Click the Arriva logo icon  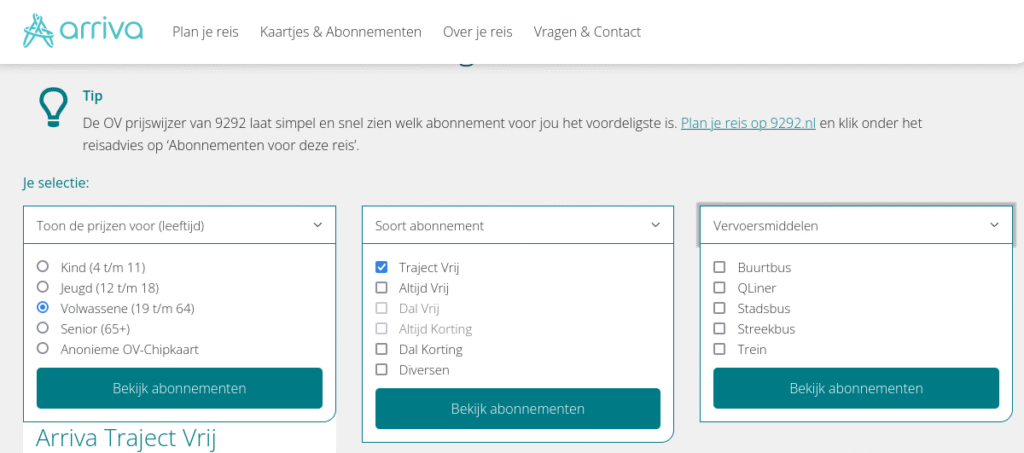pos(41,31)
